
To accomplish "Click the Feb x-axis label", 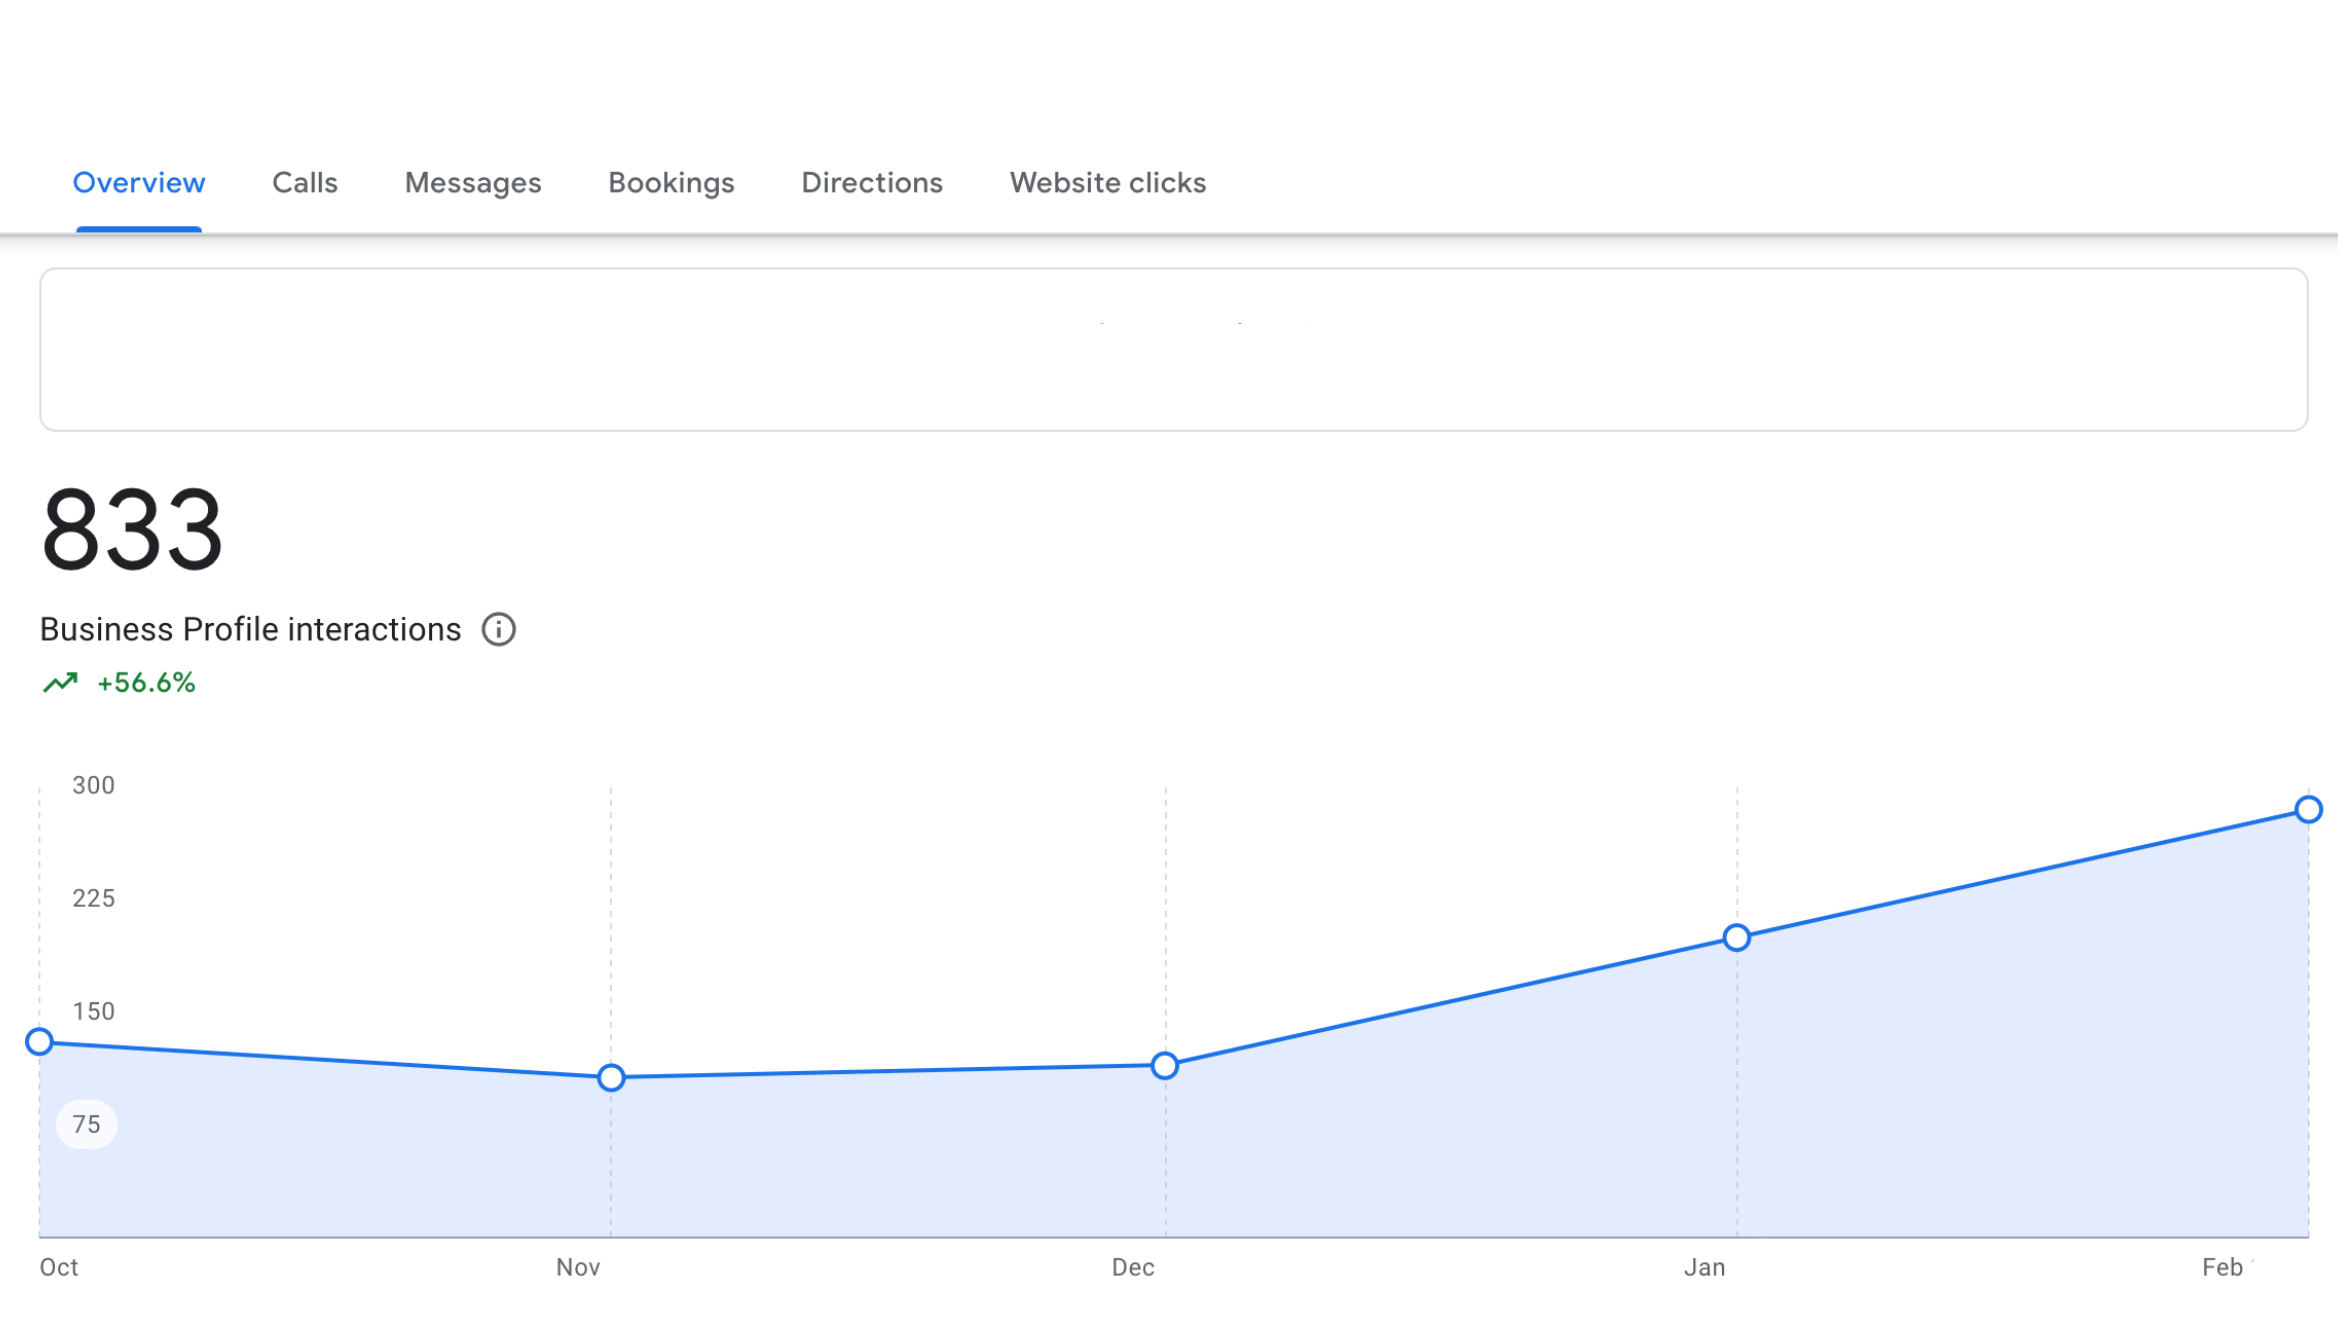I will point(2222,1268).
